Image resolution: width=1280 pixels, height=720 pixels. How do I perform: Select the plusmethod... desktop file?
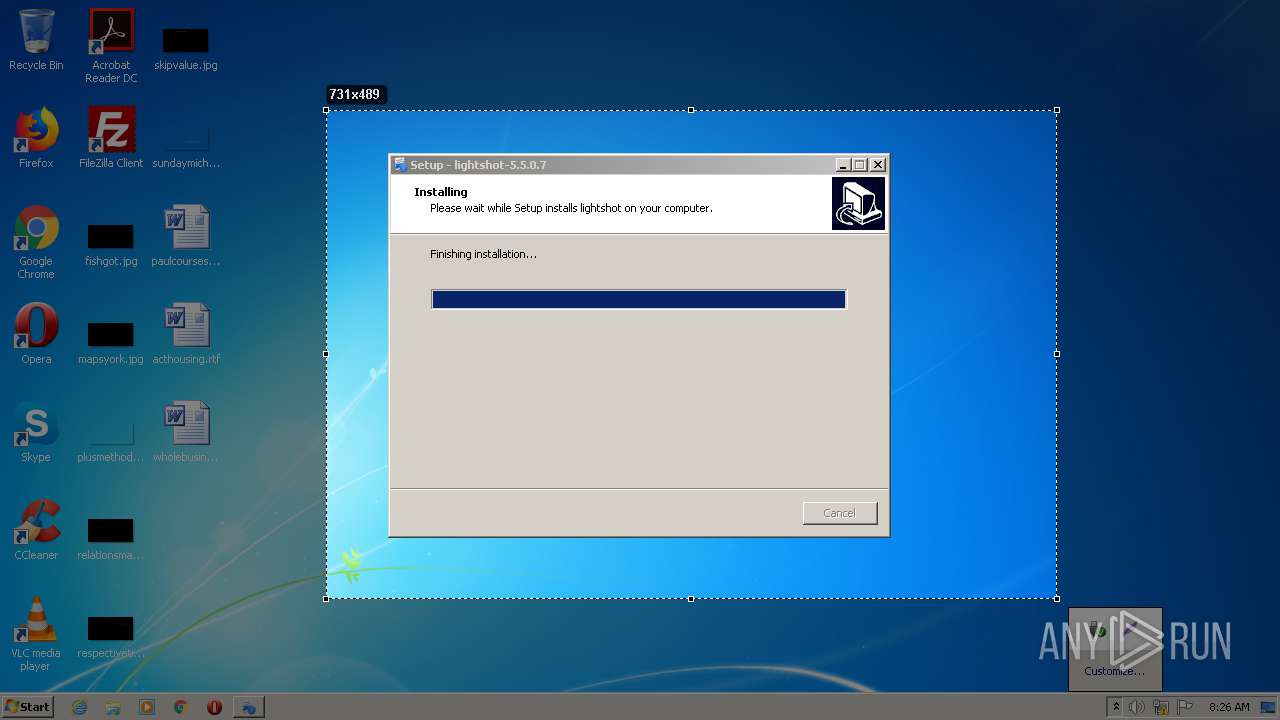111,441
